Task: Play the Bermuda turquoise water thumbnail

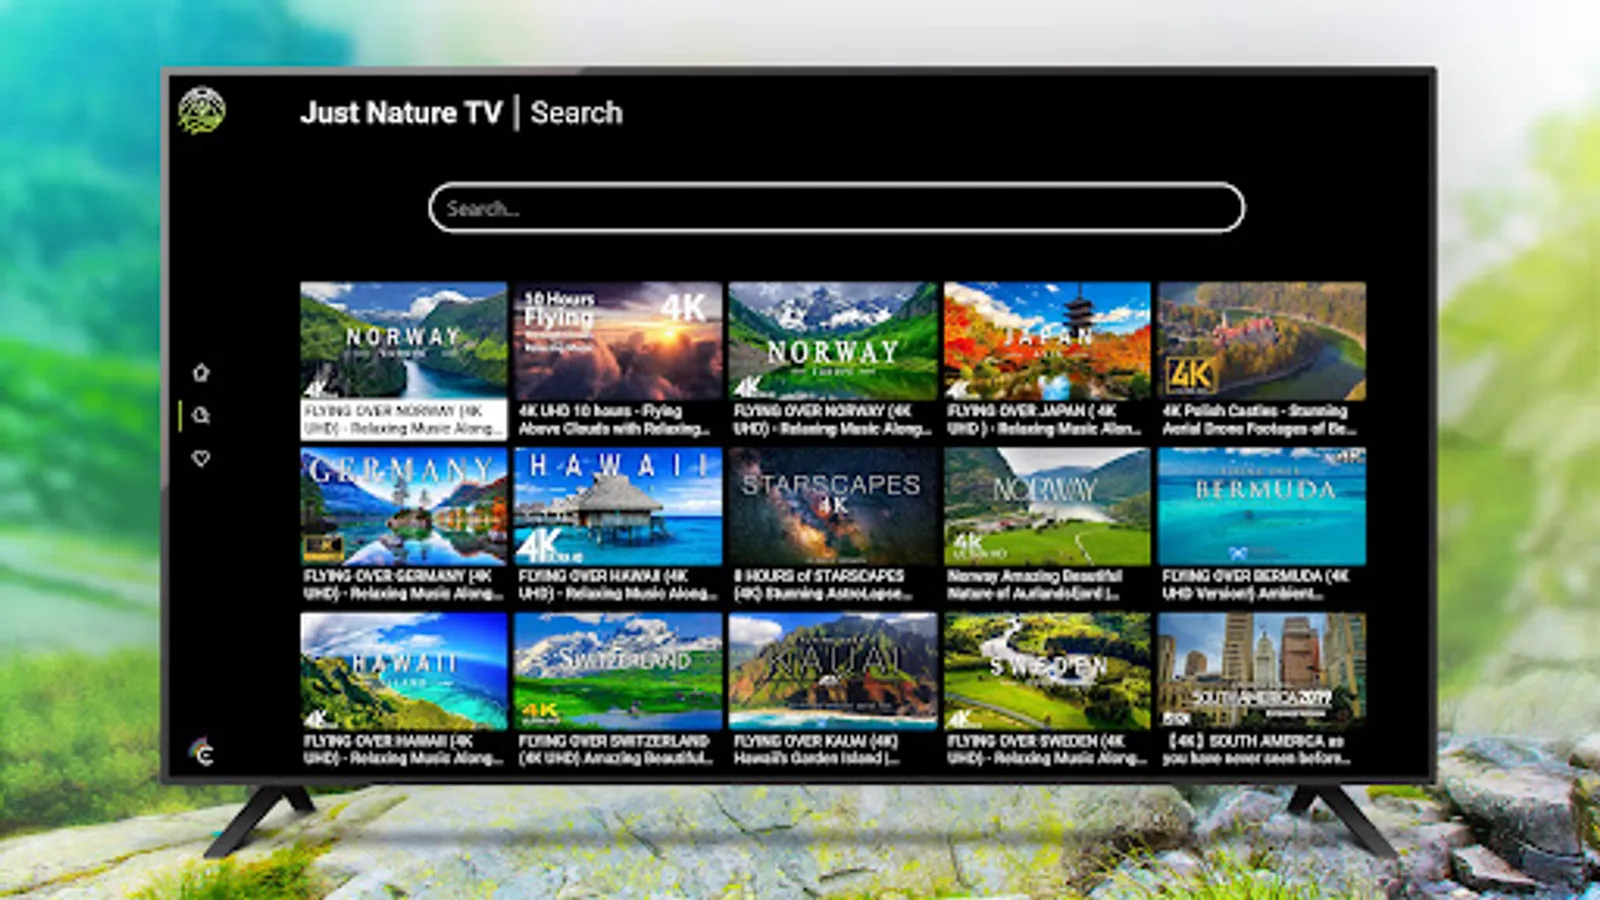Action: [1262, 506]
